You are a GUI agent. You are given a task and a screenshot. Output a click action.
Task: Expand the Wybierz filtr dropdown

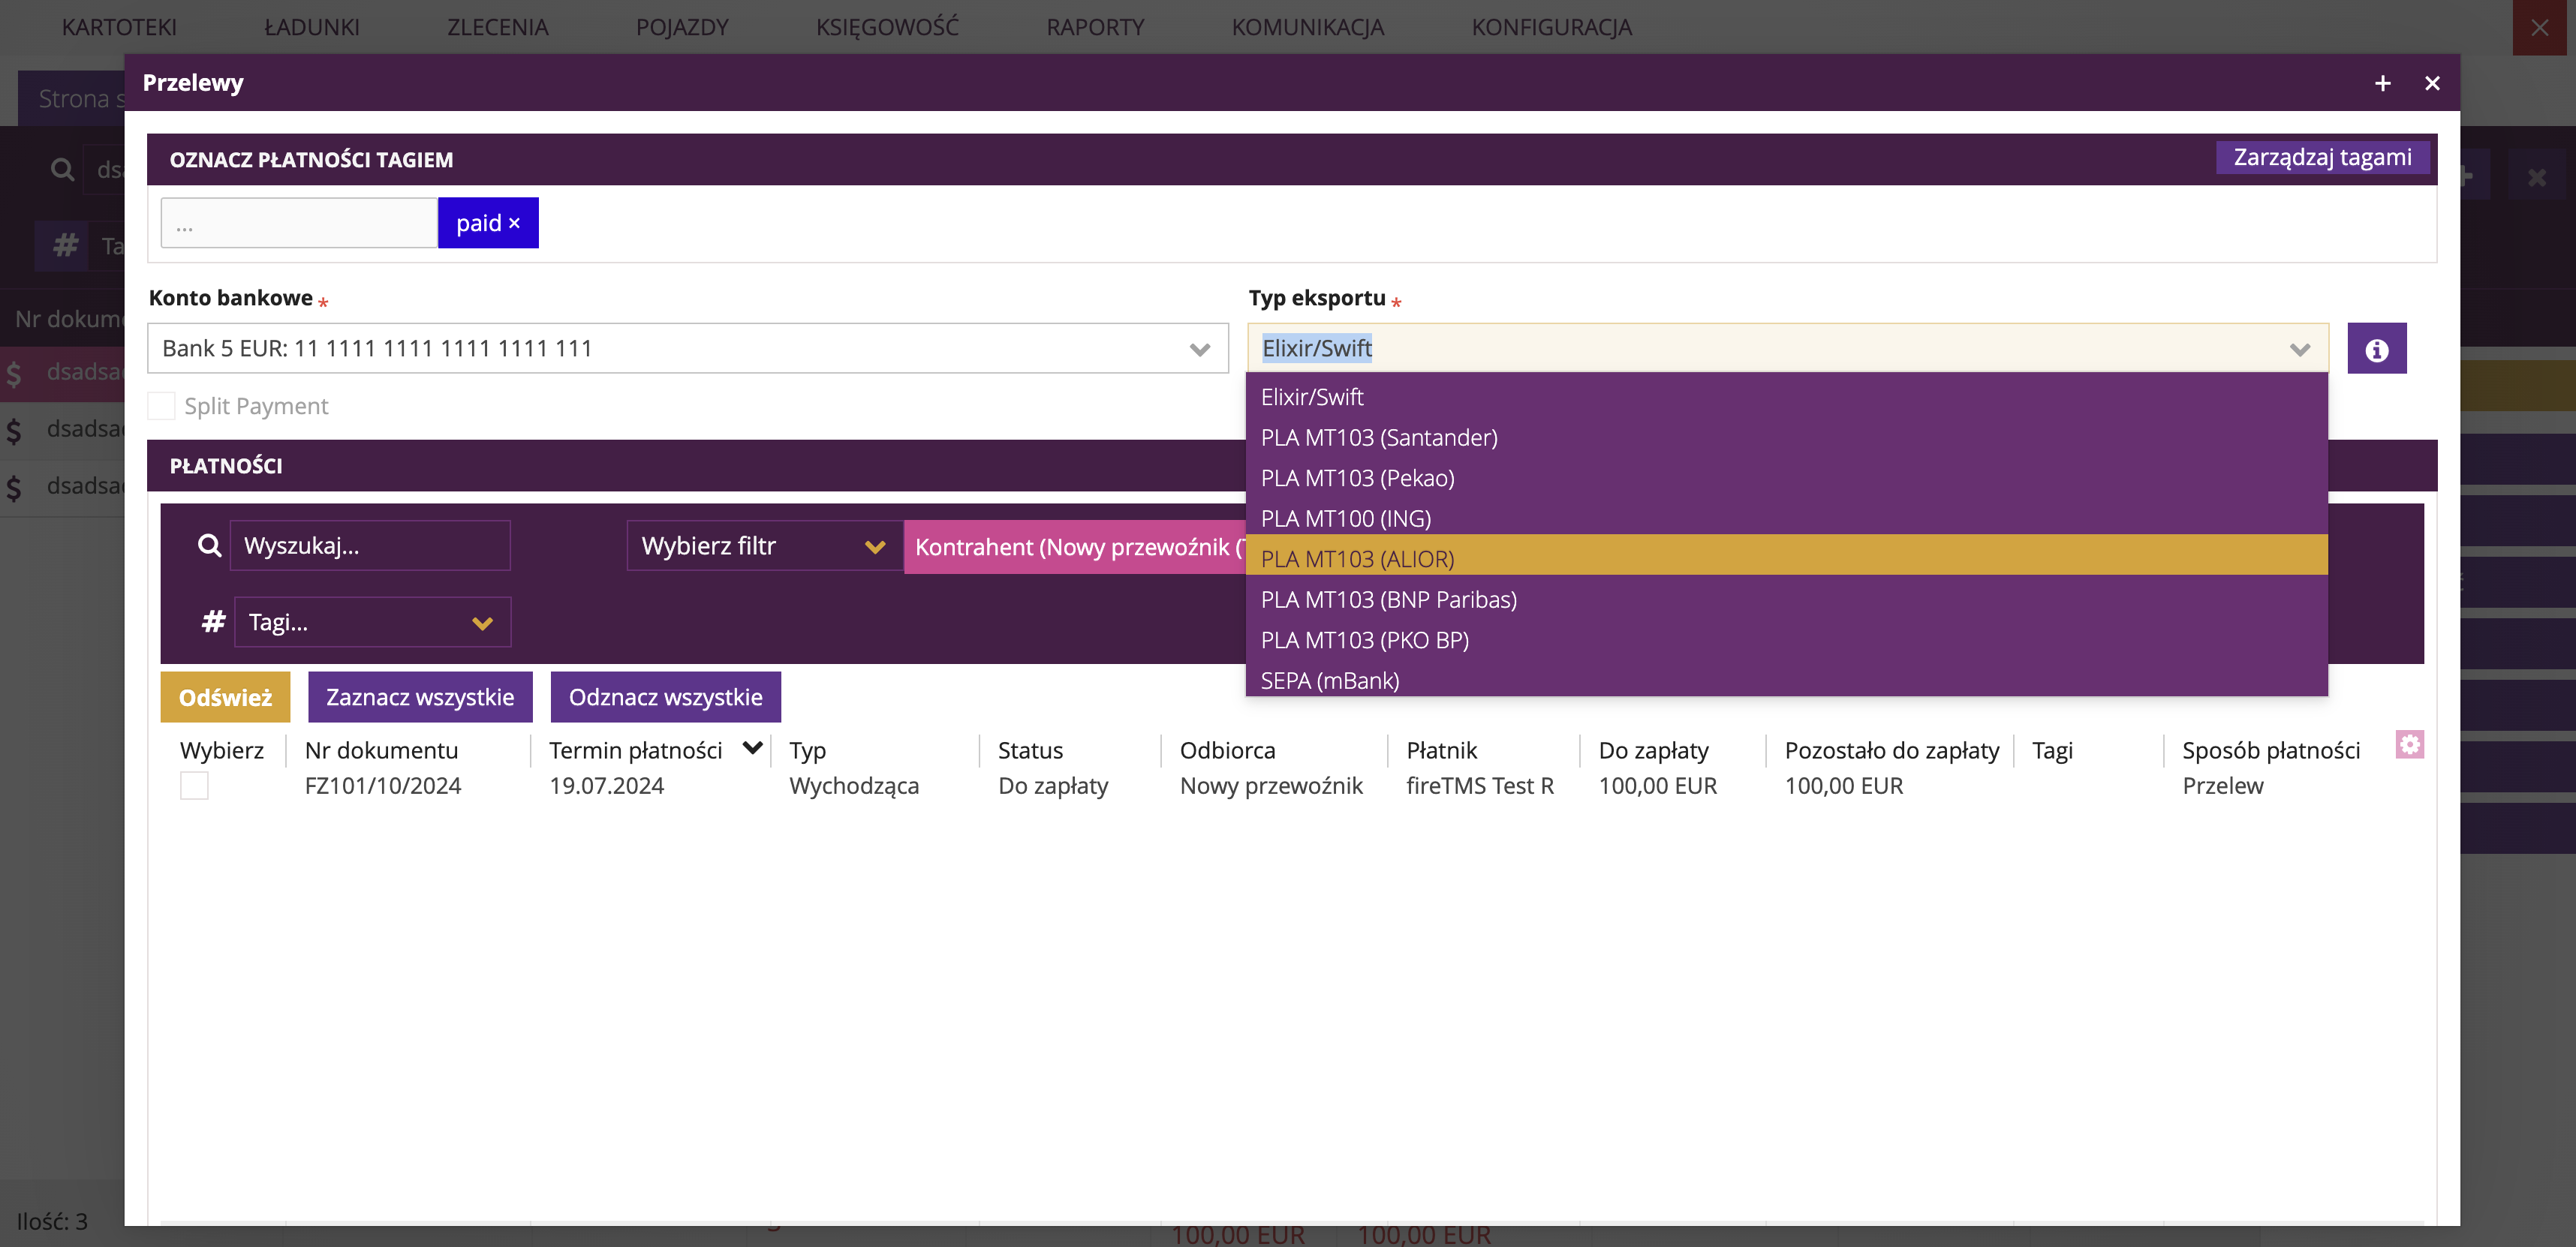(764, 546)
